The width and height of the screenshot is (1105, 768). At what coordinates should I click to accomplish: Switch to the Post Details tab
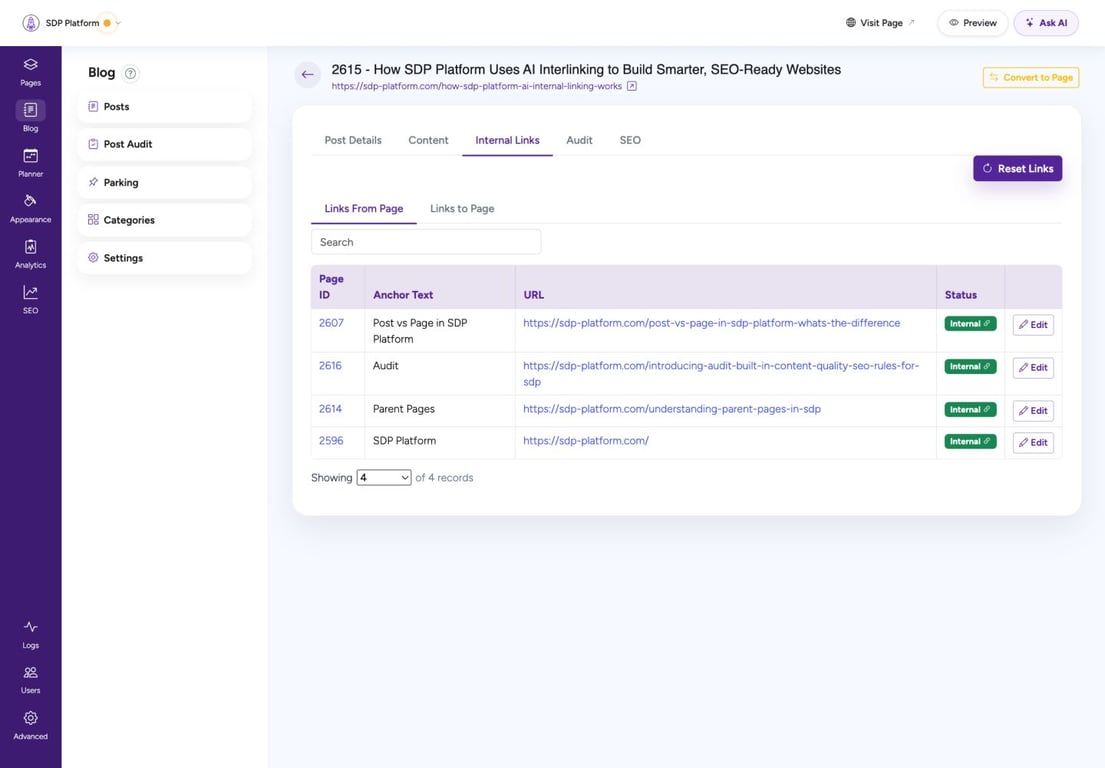[353, 140]
